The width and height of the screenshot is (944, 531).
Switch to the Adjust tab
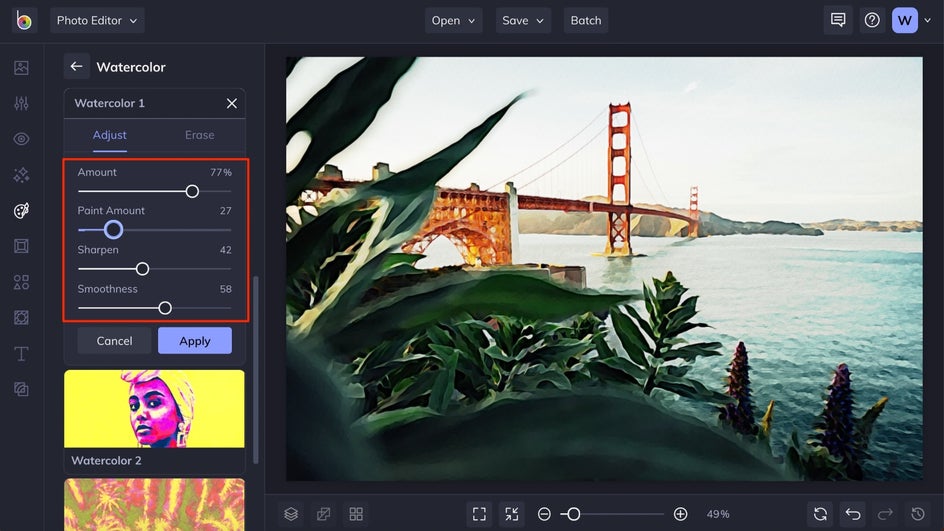coord(110,135)
